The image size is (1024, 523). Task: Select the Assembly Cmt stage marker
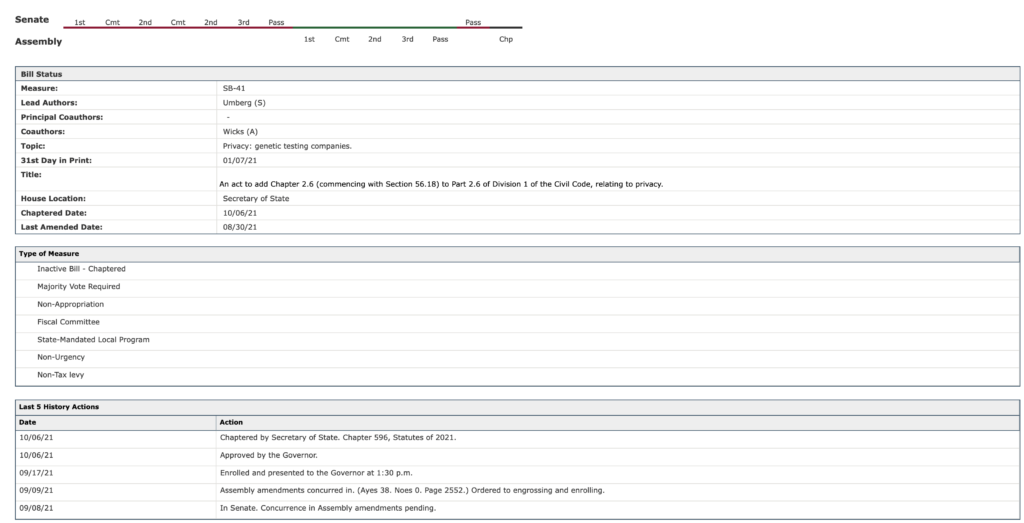coord(342,39)
